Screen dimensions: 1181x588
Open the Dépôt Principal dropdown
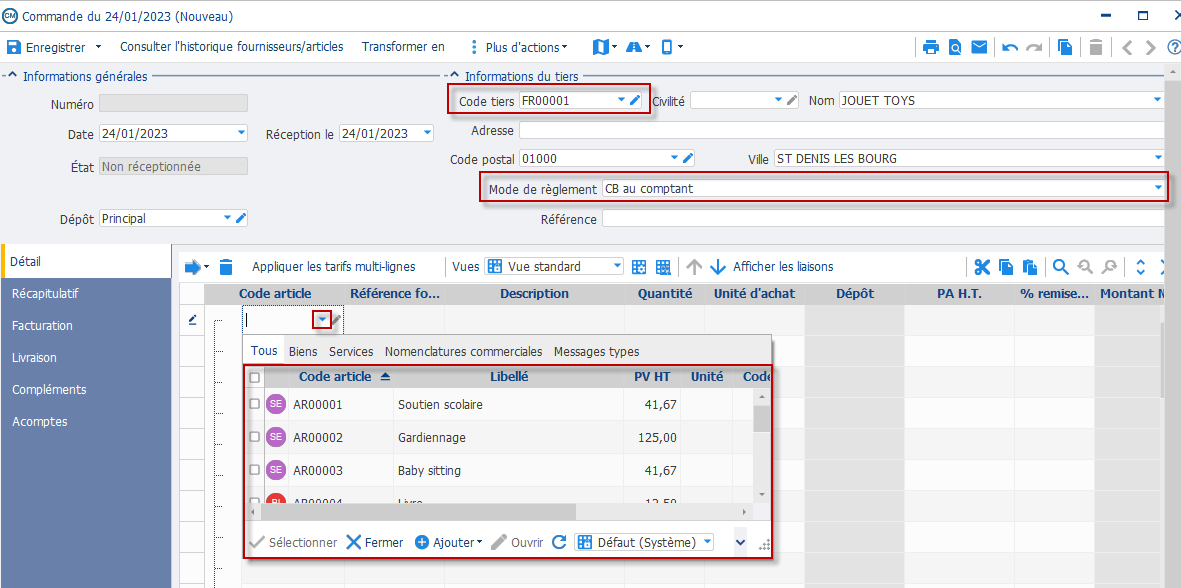point(227,218)
